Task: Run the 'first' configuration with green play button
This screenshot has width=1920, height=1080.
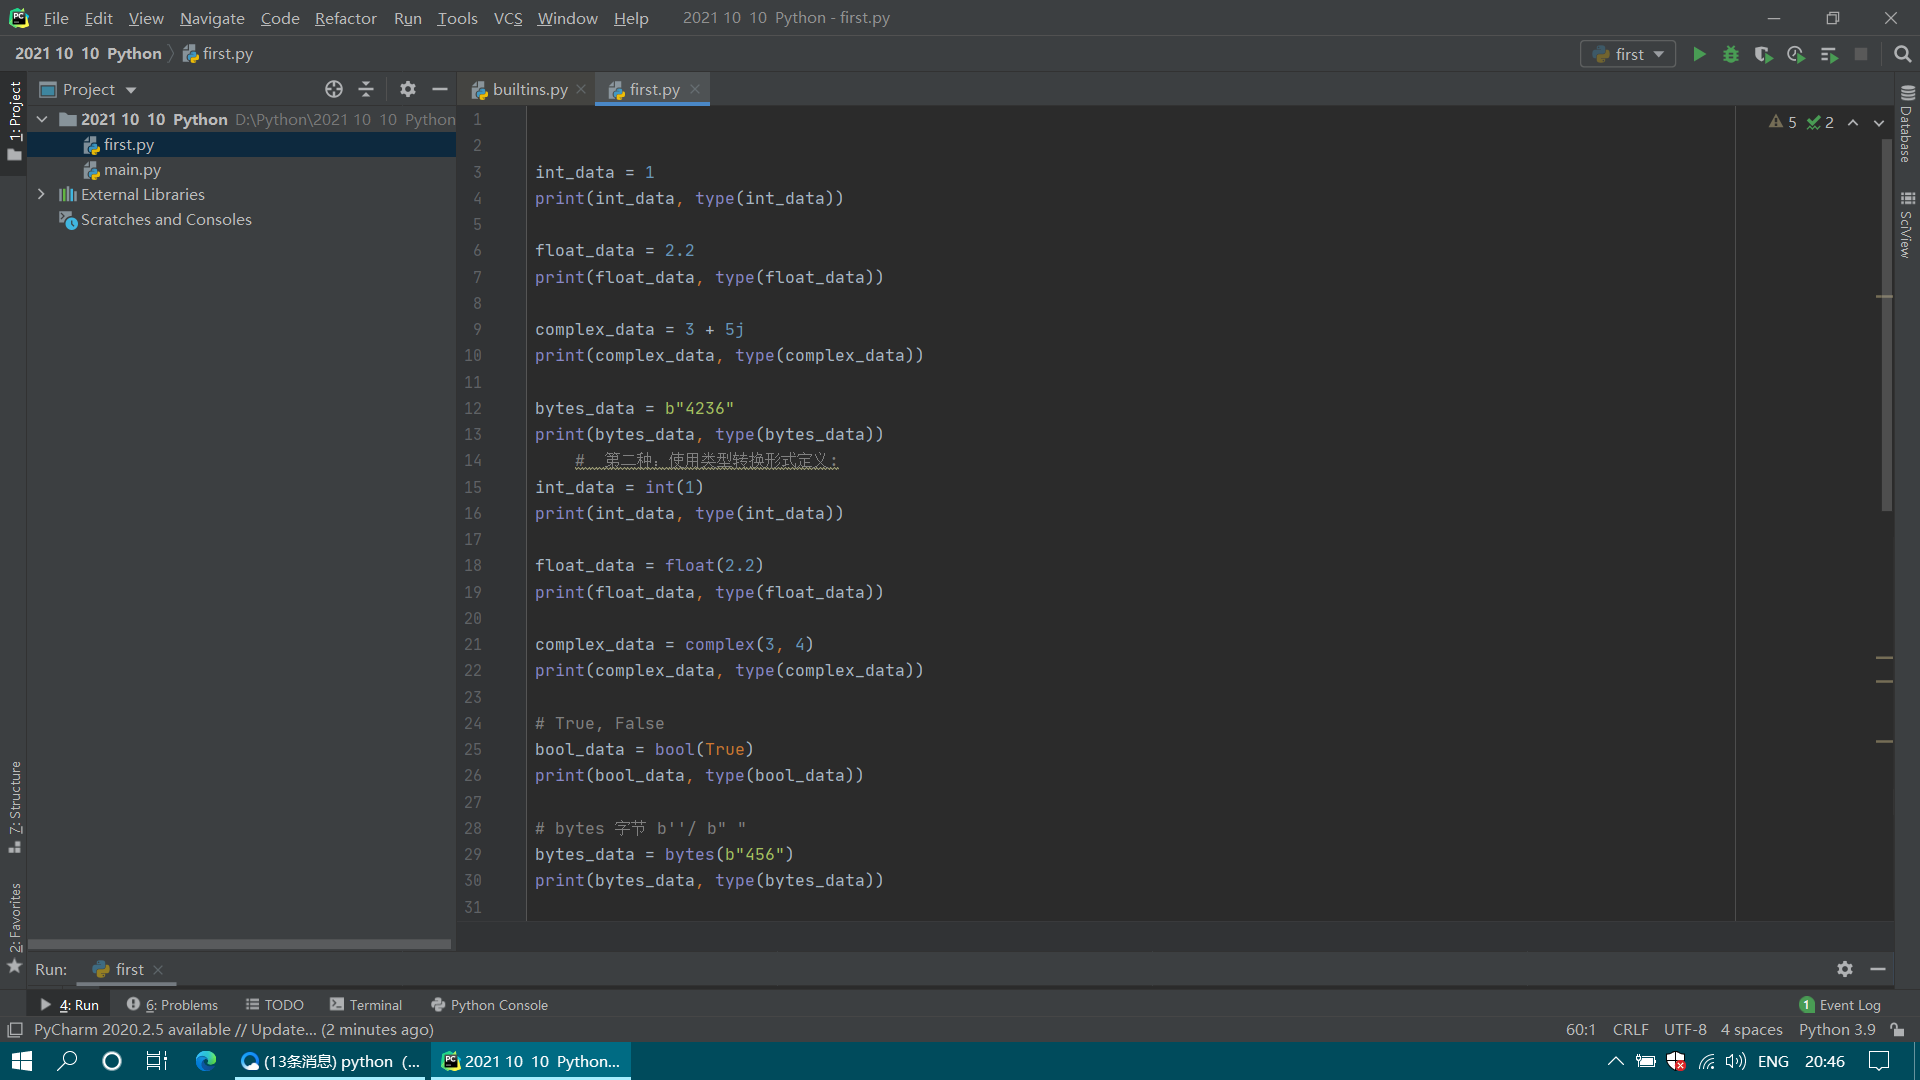Action: pos(1699,54)
